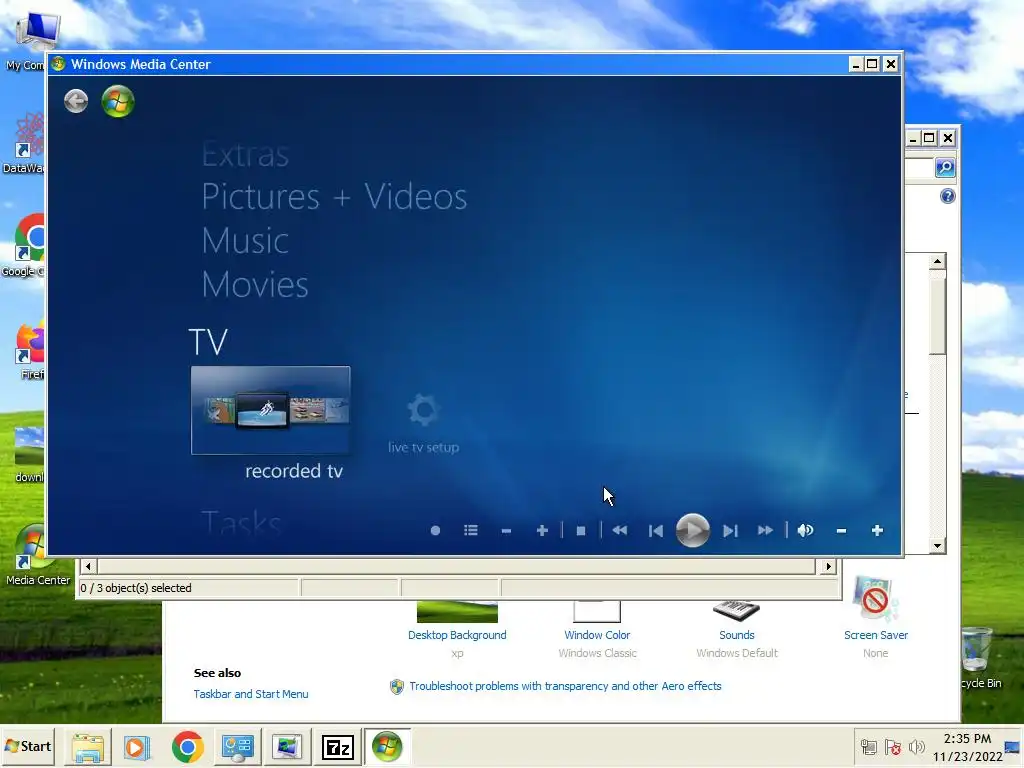The image size is (1024, 768).
Task: Open the recorded tv tile
Action: tap(270, 410)
